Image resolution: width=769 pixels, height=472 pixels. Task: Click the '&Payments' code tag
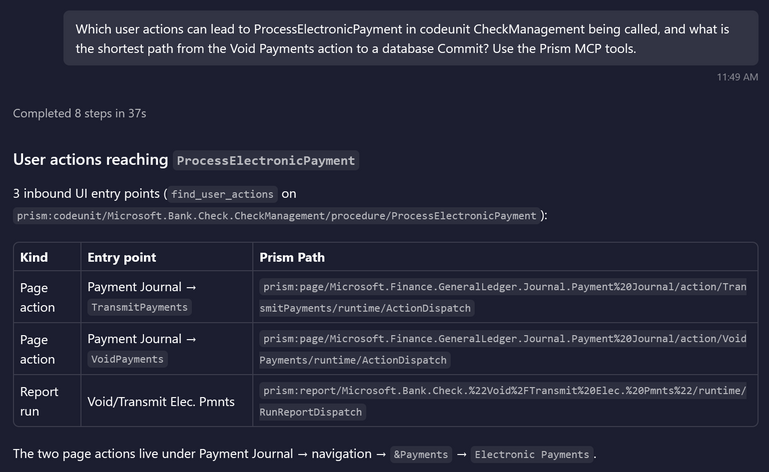pyautogui.click(x=421, y=454)
